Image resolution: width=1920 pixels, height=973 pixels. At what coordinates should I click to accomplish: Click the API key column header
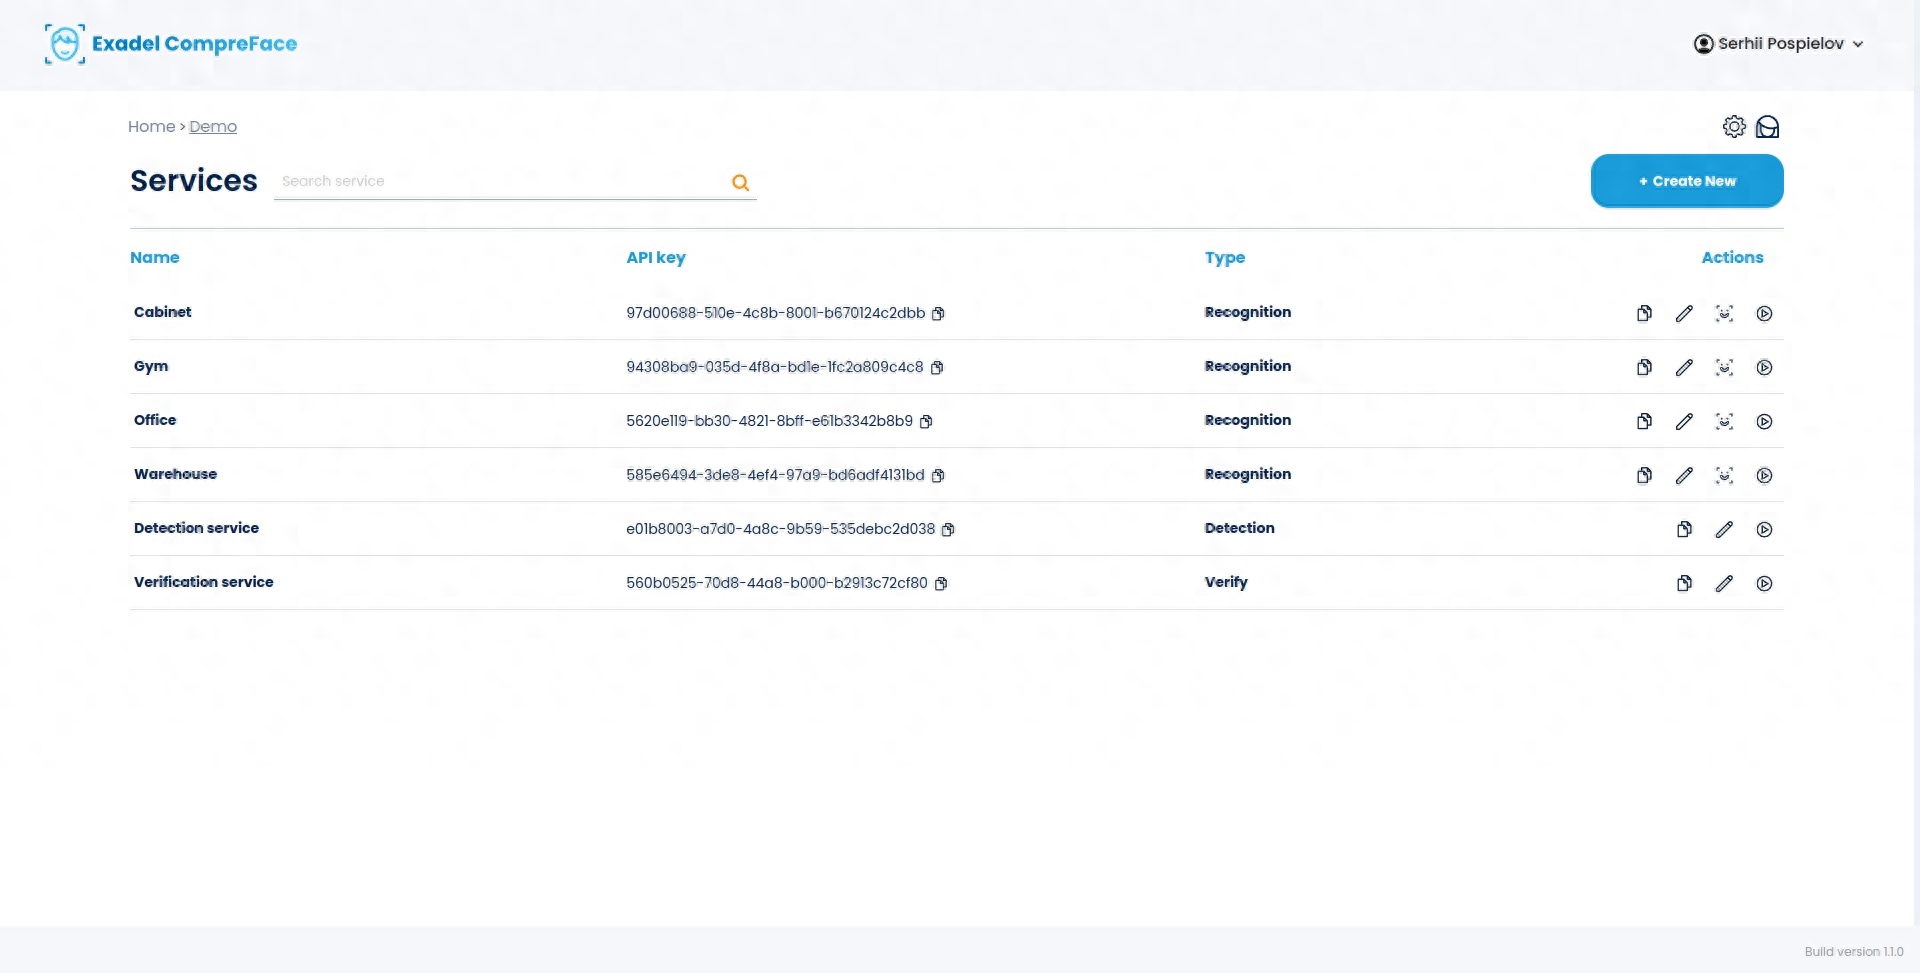(x=656, y=258)
